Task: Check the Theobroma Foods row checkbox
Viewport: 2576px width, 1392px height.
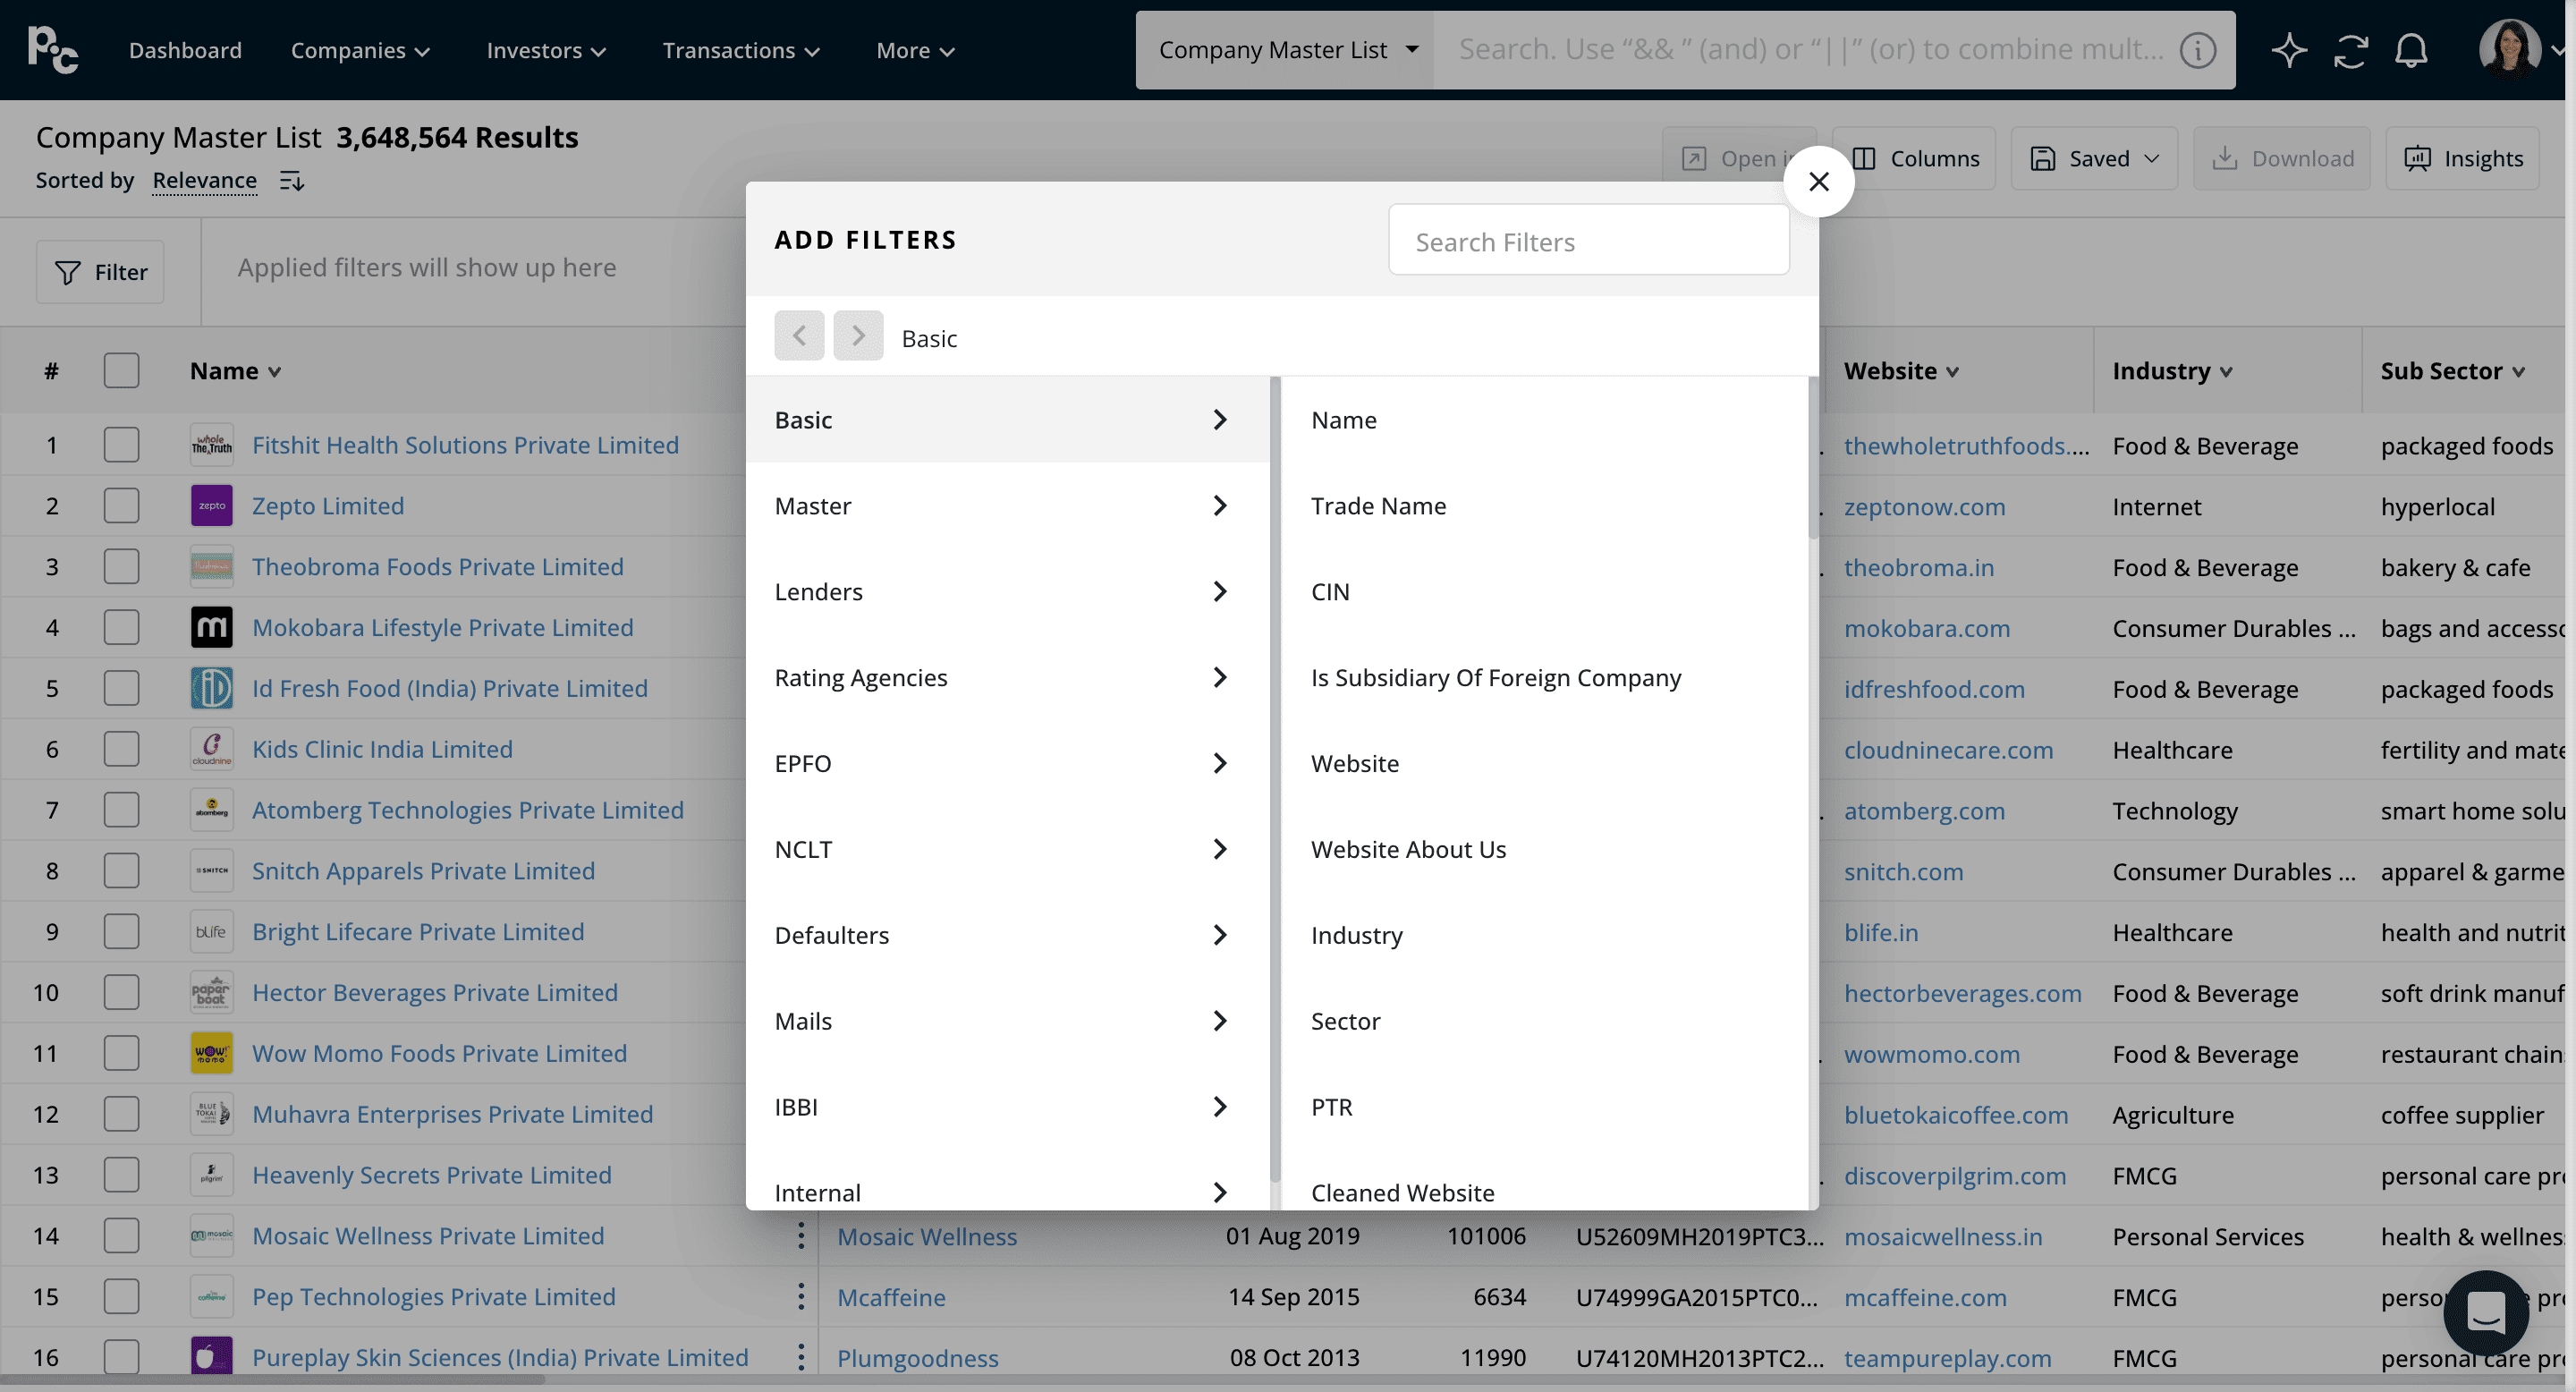Action: [x=121, y=567]
